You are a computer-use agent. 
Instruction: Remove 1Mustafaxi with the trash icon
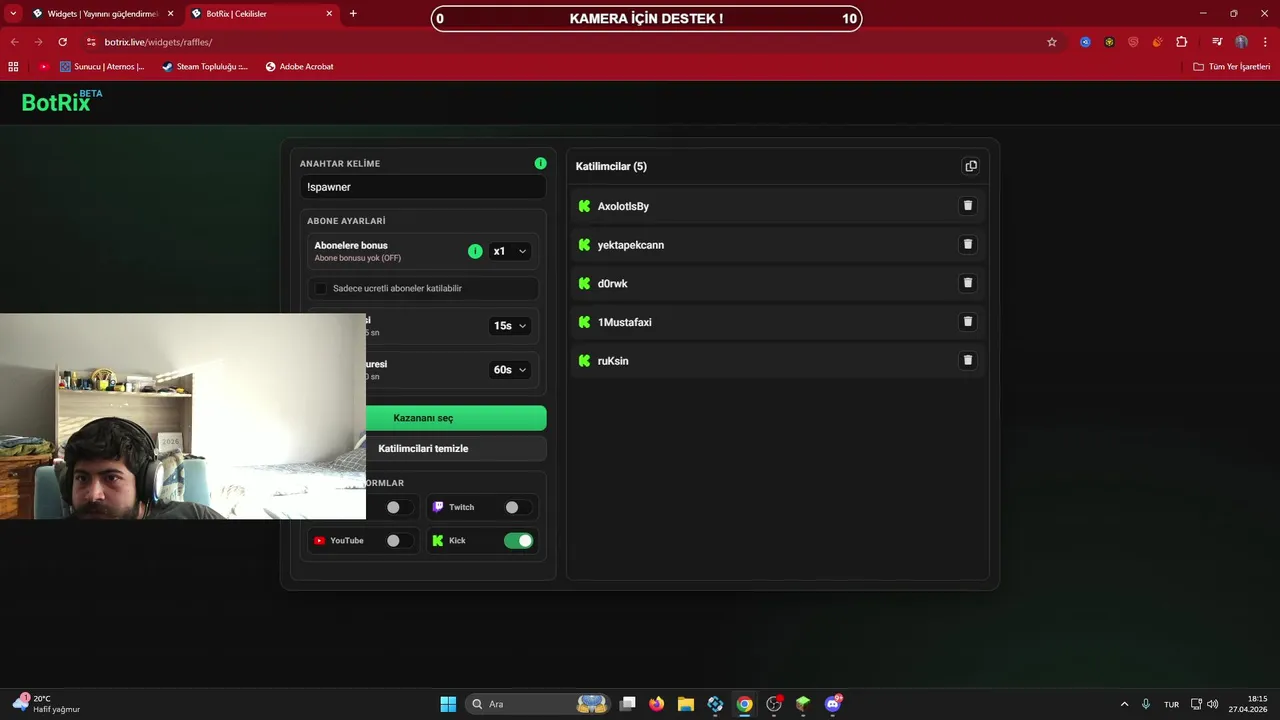(x=967, y=321)
